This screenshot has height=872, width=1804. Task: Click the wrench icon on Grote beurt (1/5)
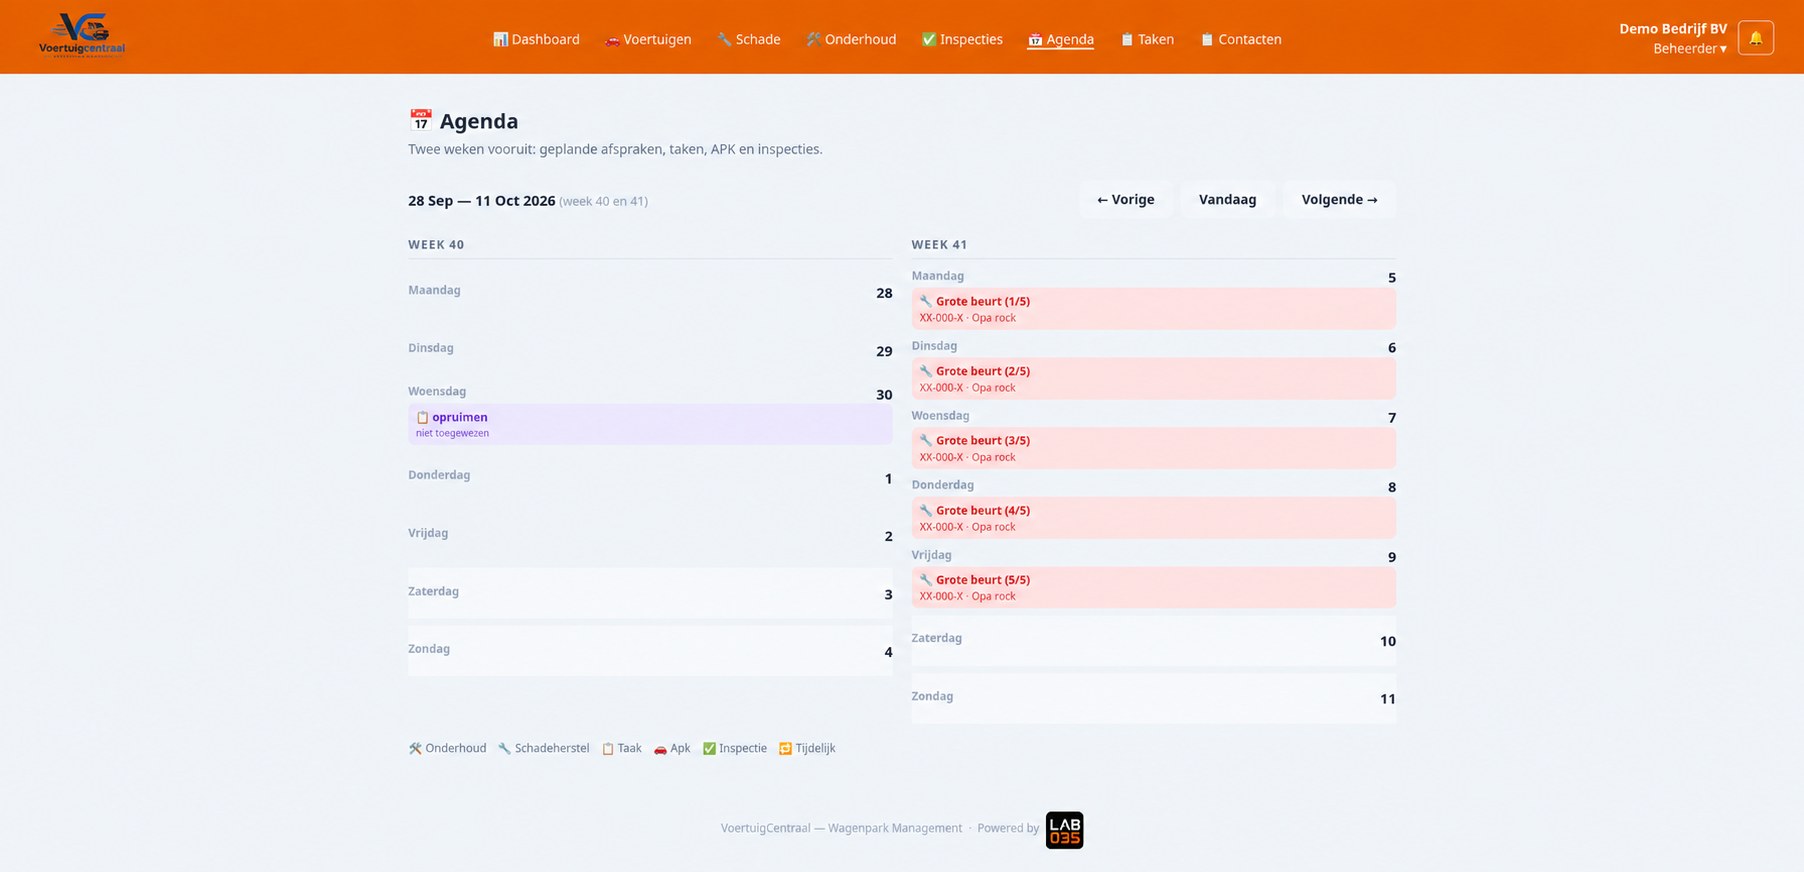point(926,301)
